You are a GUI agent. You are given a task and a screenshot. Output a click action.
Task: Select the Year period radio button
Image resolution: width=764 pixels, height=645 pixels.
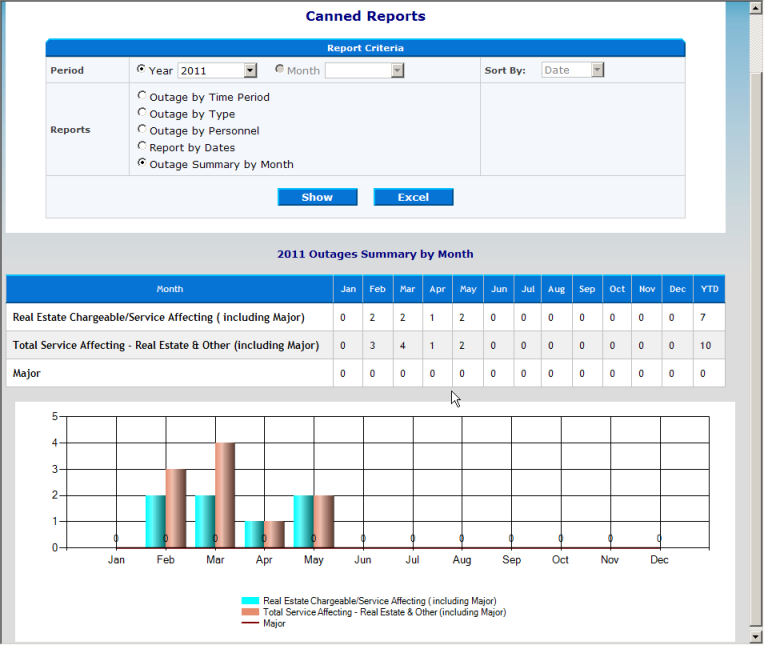141,69
